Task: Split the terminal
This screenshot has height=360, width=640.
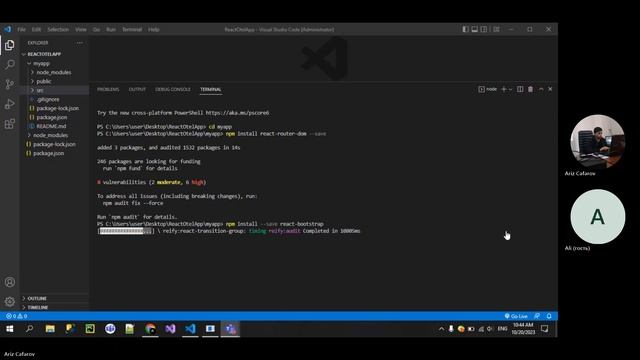Action: pyautogui.click(x=520, y=89)
